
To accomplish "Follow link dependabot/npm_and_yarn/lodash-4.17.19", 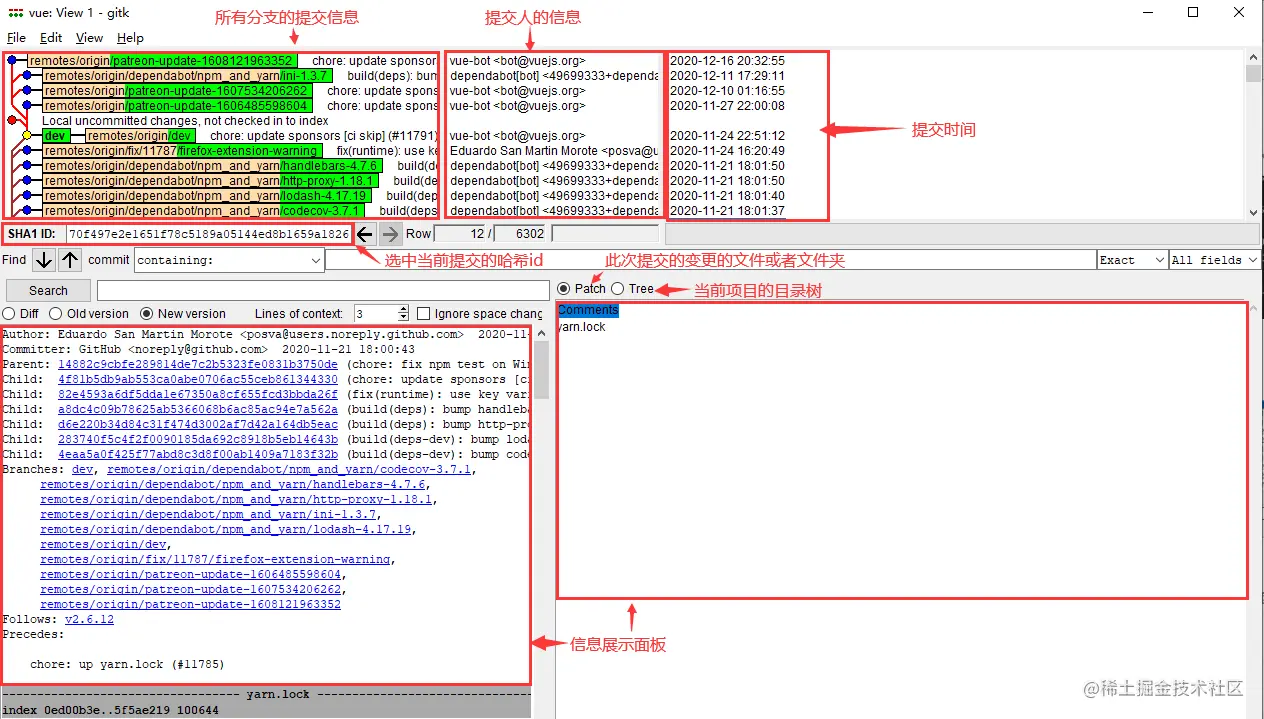I will (x=226, y=529).
